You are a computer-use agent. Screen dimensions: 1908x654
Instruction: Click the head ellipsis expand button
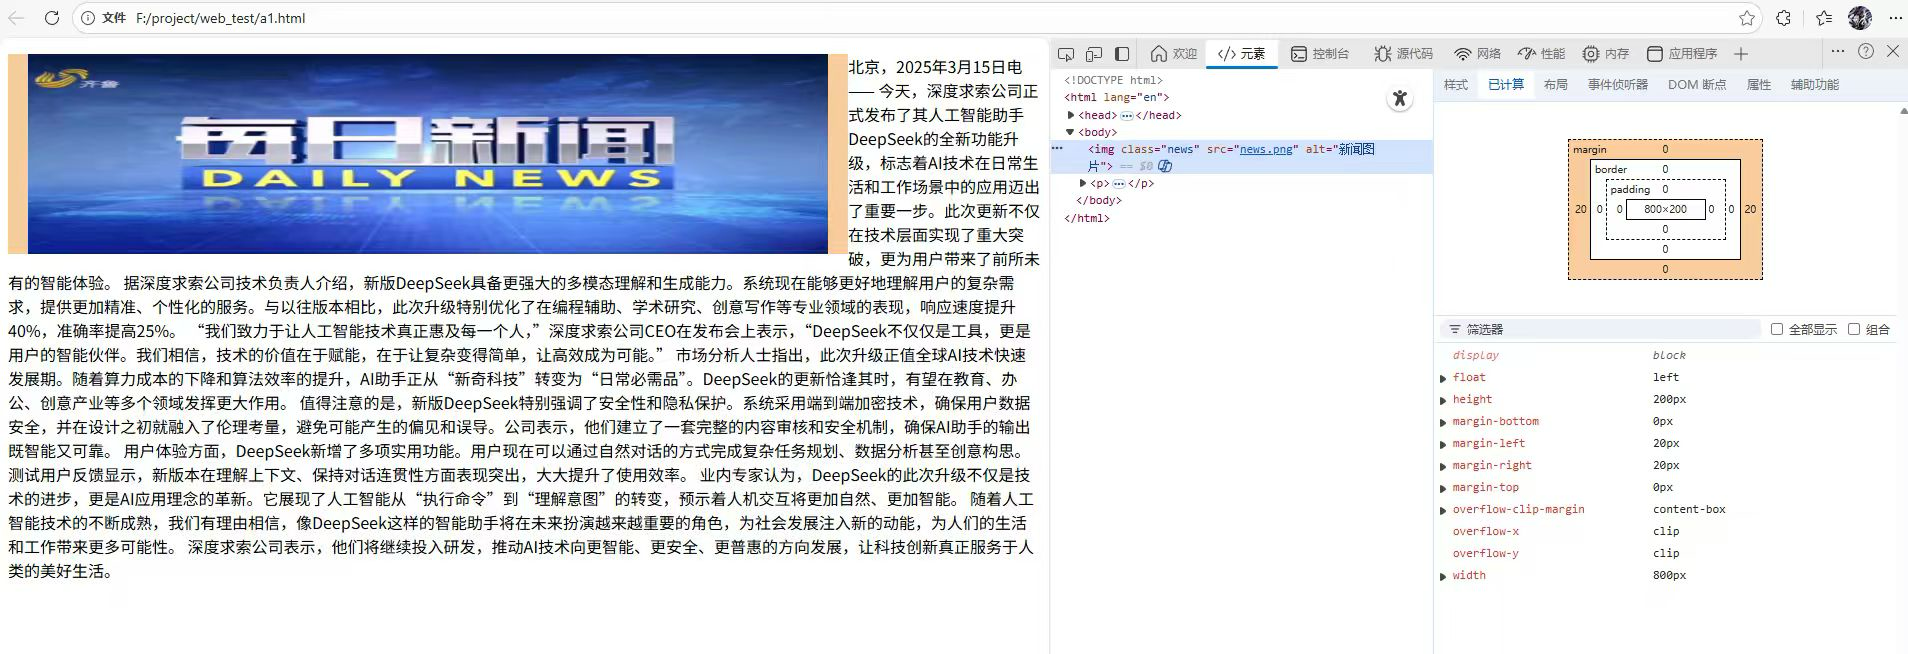pyautogui.click(x=1127, y=115)
